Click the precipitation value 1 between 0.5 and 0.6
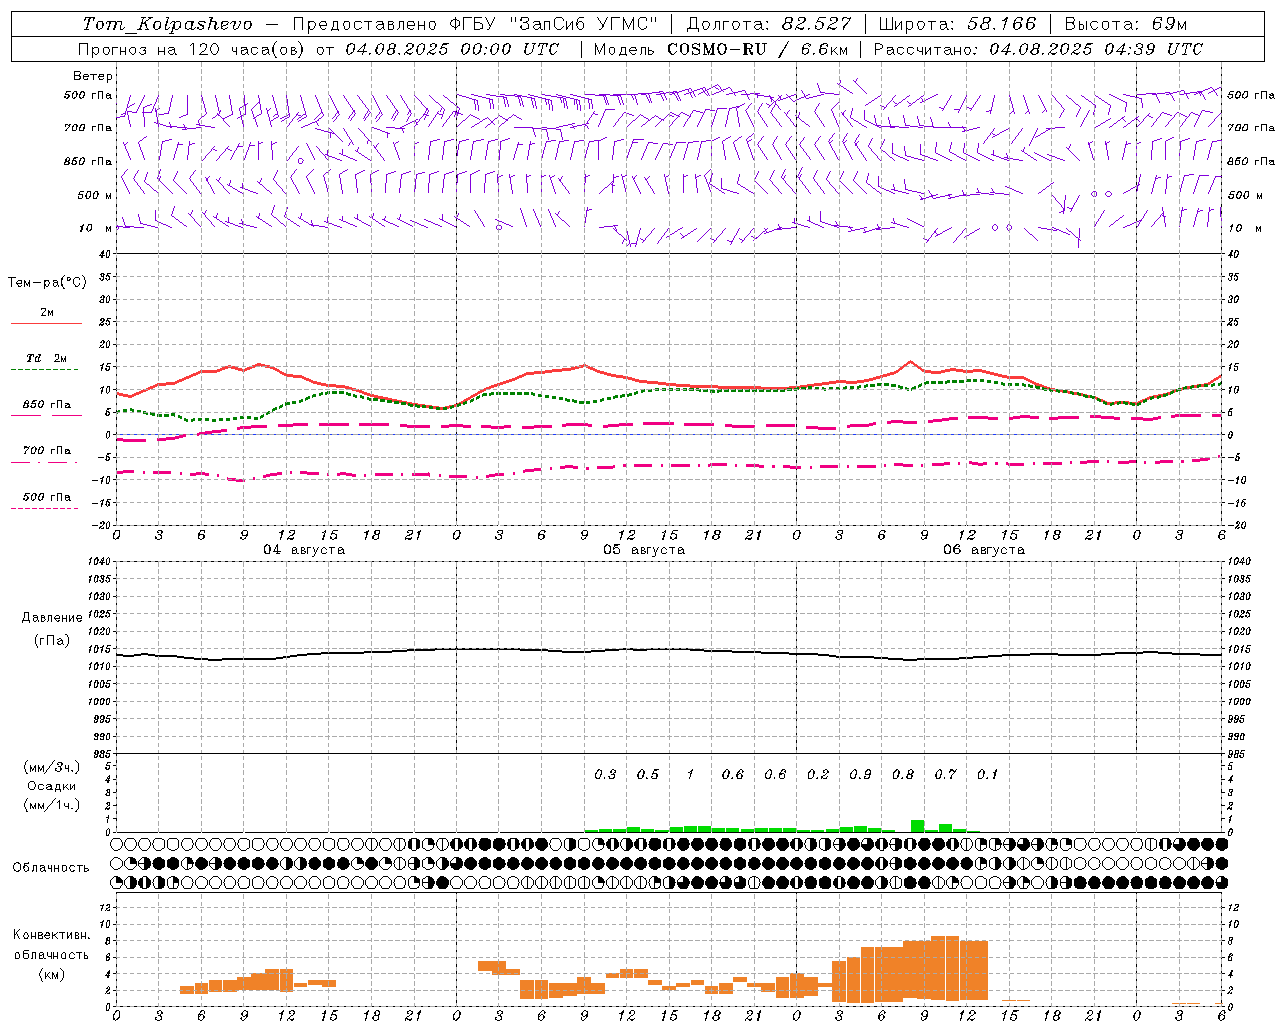Viewport: 1280px width, 1024px height. (690, 774)
